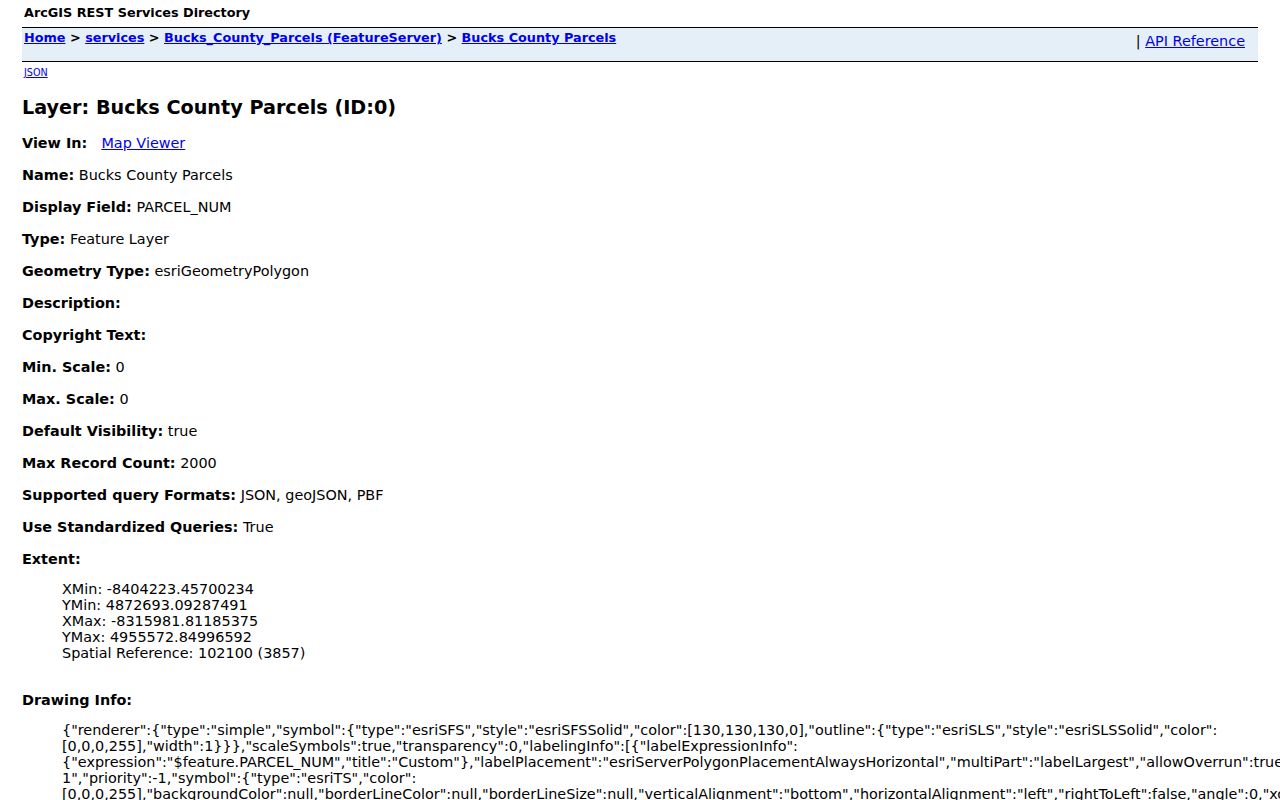Click the Max Record Count 2000 value
This screenshot has height=800, width=1280.
click(198, 463)
